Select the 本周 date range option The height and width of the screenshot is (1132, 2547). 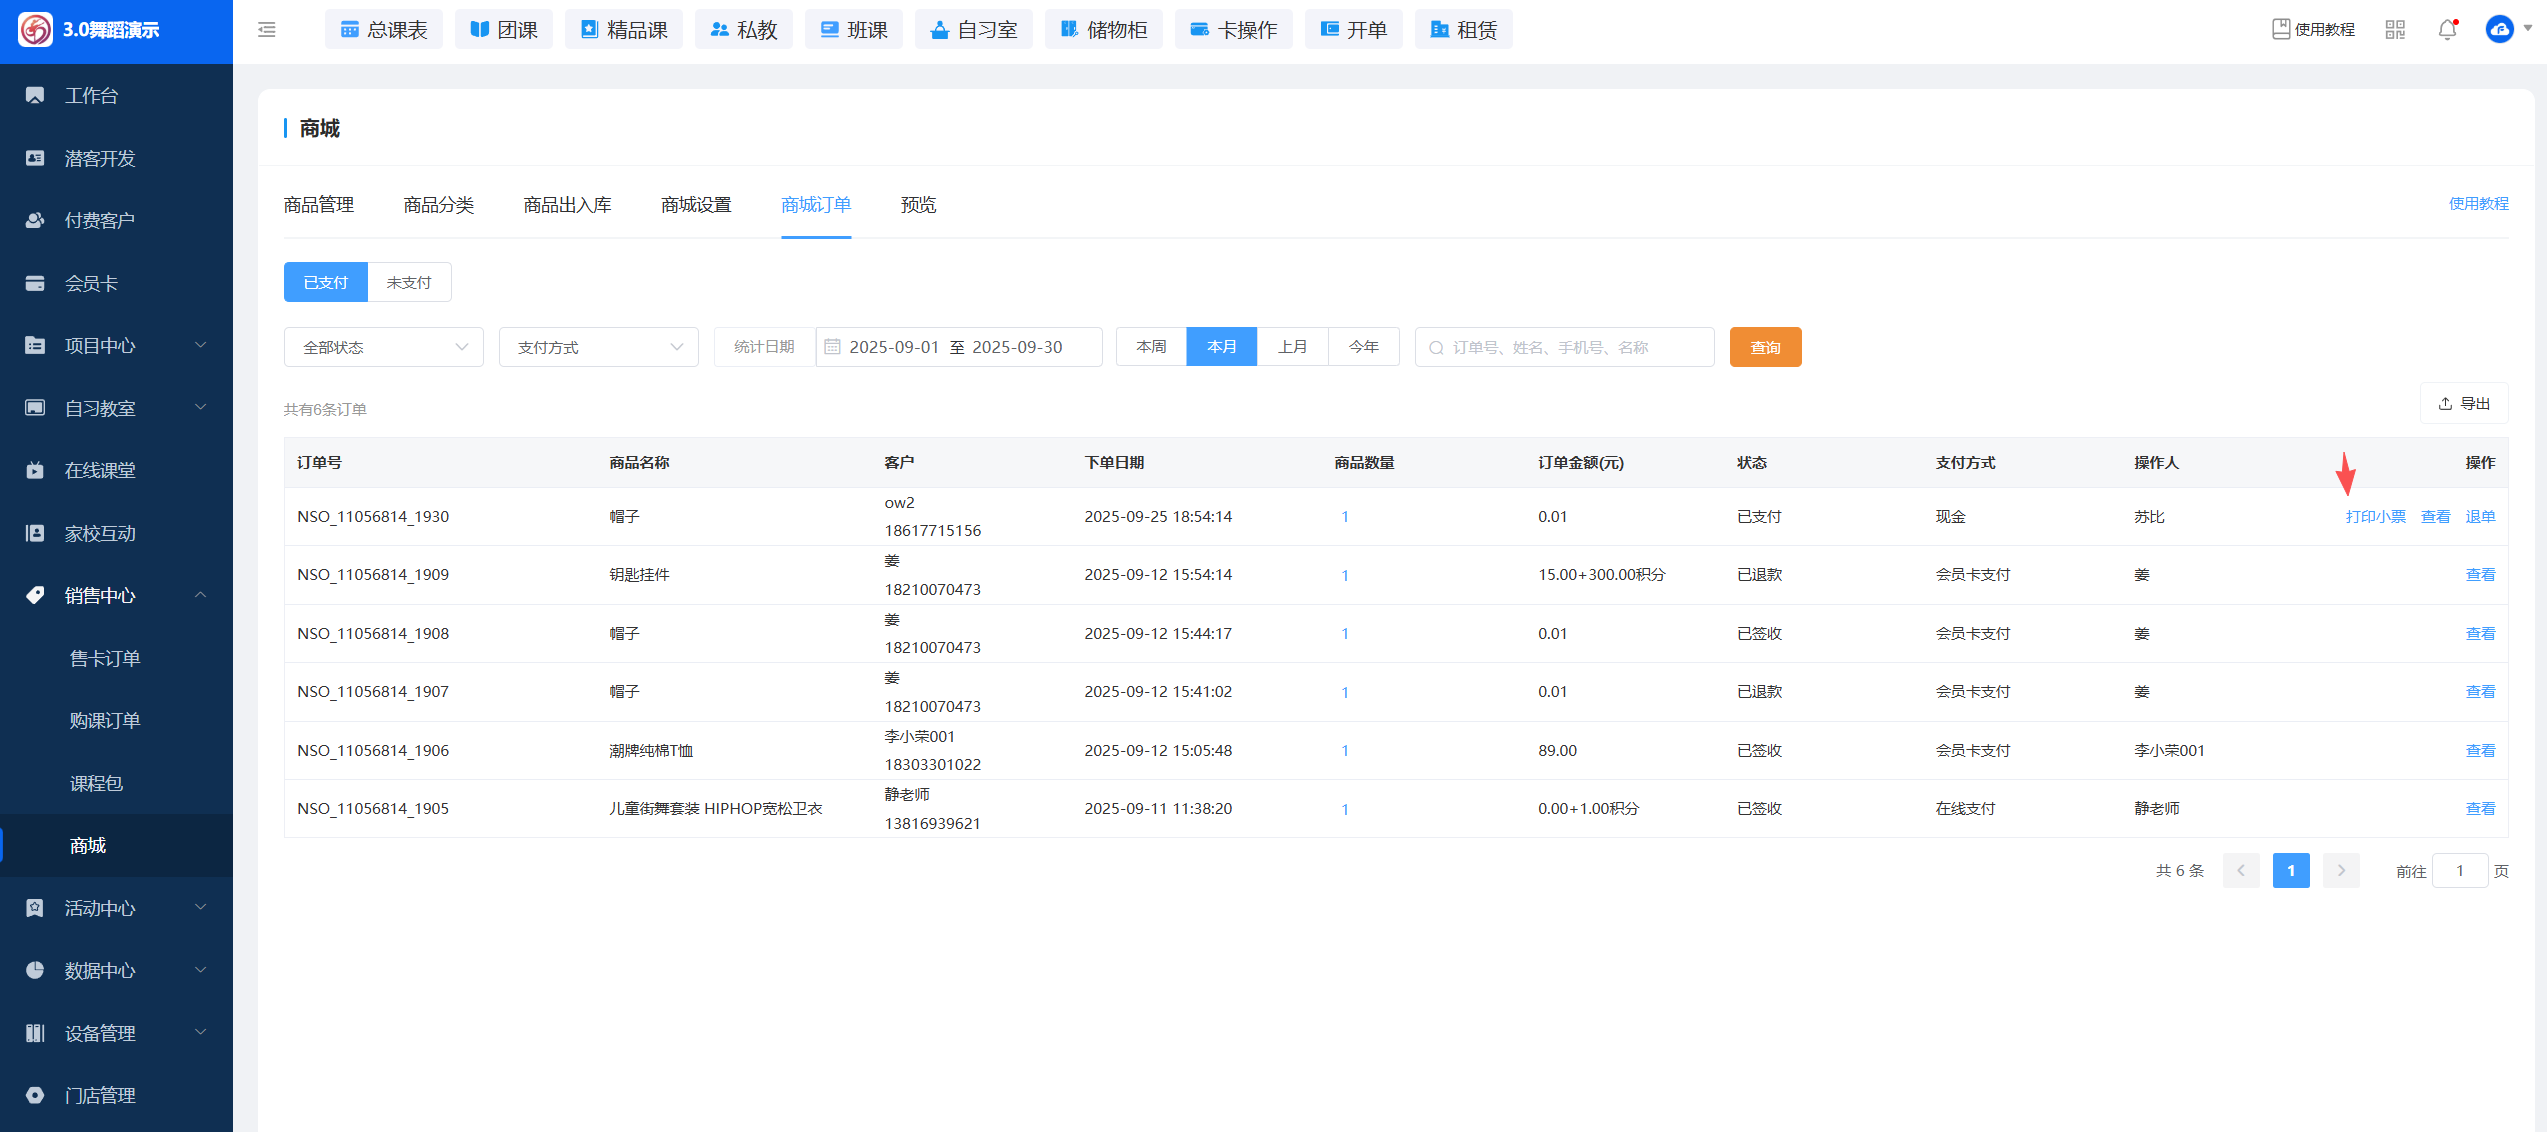1151,347
